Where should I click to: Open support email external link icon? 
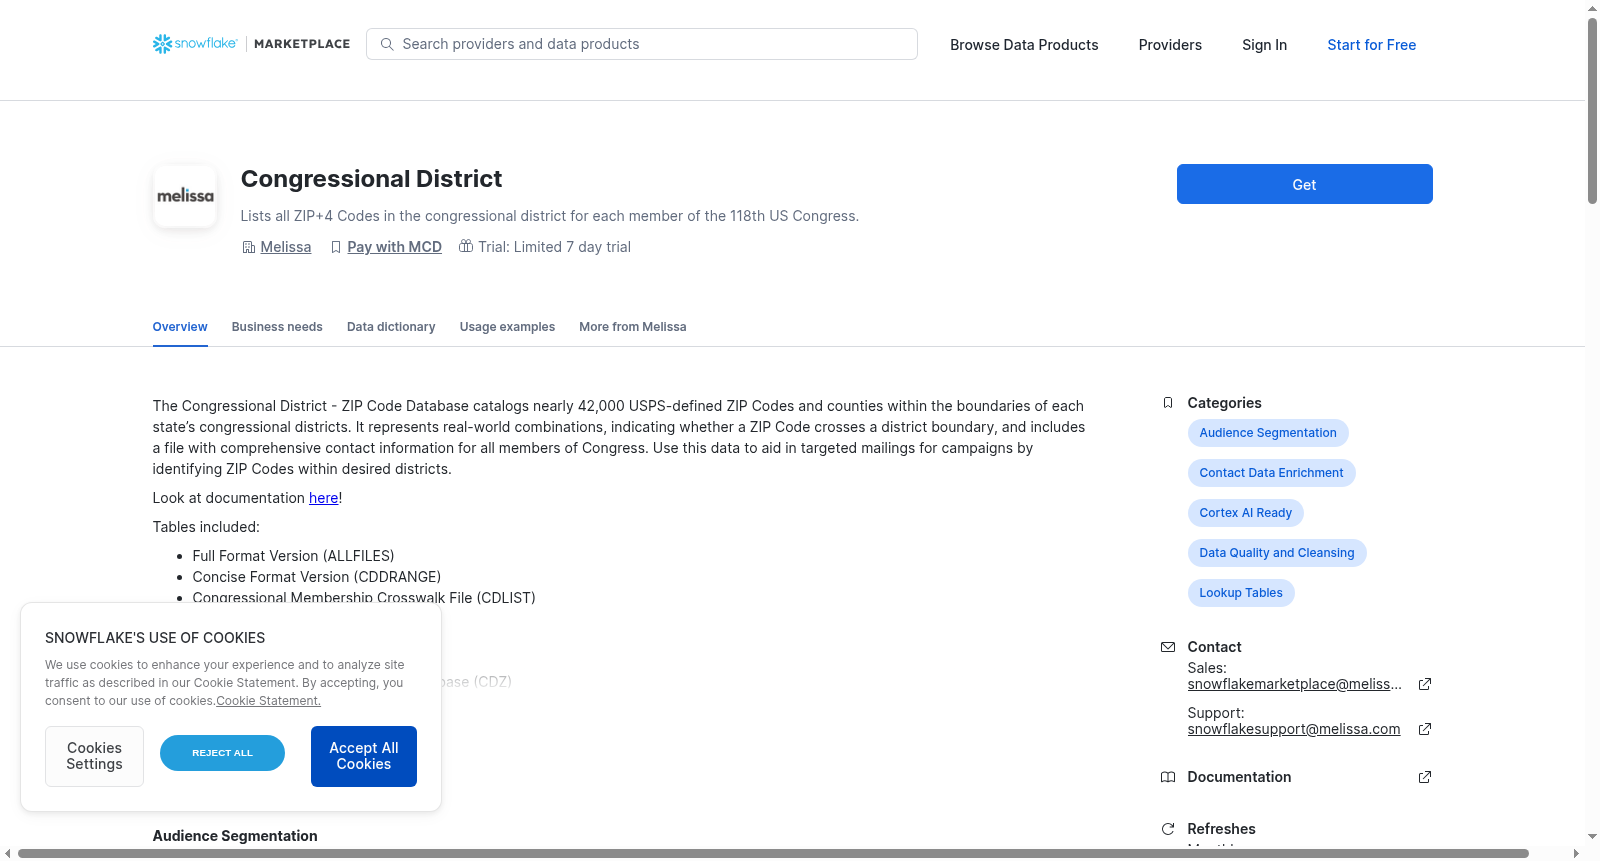click(1425, 729)
